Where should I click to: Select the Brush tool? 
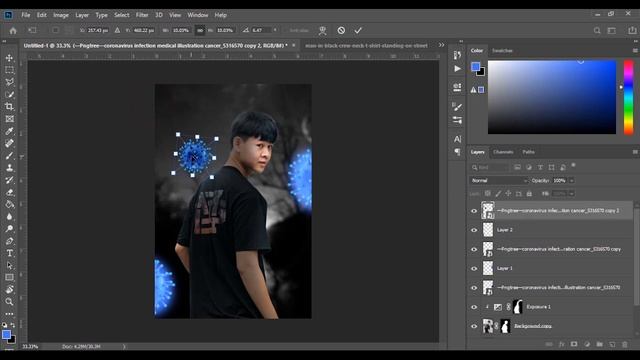click(9, 156)
